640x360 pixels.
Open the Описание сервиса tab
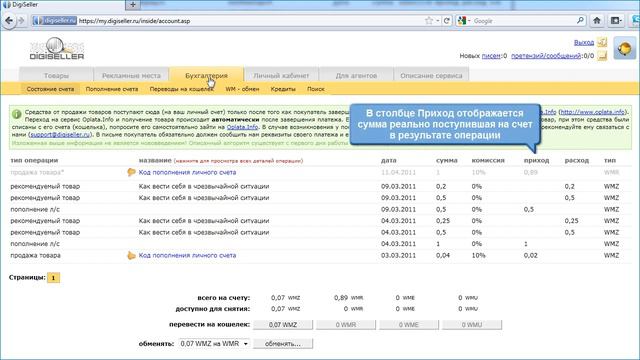click(x=431, y=76)
